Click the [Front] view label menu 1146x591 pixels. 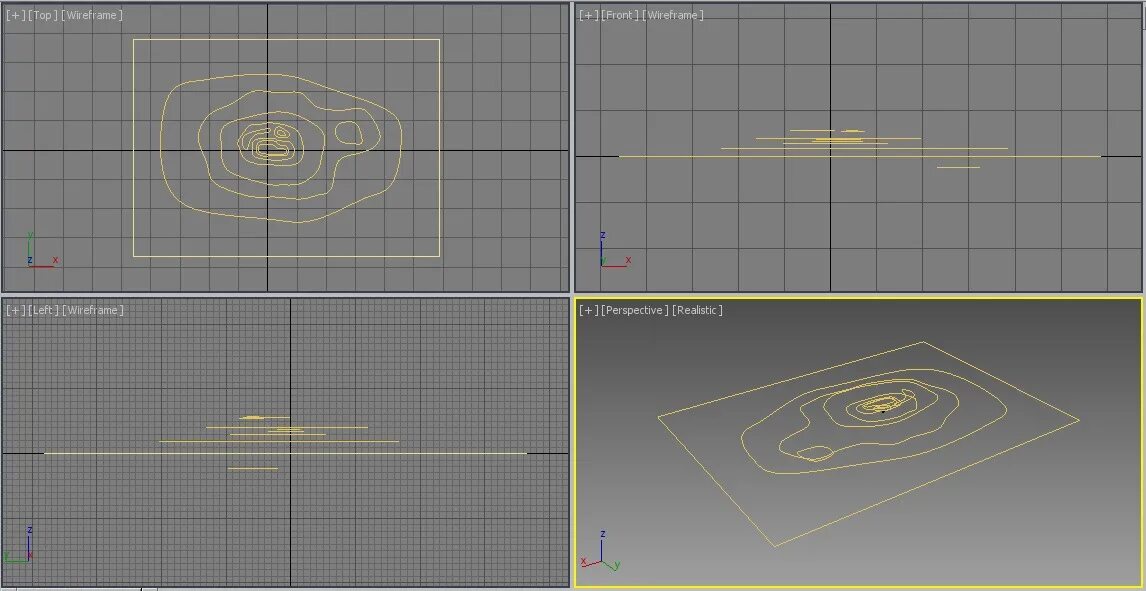pos(620,15)
